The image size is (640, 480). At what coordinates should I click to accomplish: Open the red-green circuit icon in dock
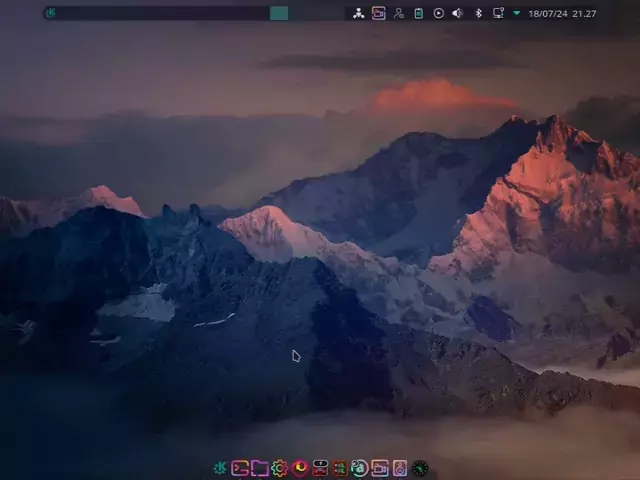coord(340,468)
